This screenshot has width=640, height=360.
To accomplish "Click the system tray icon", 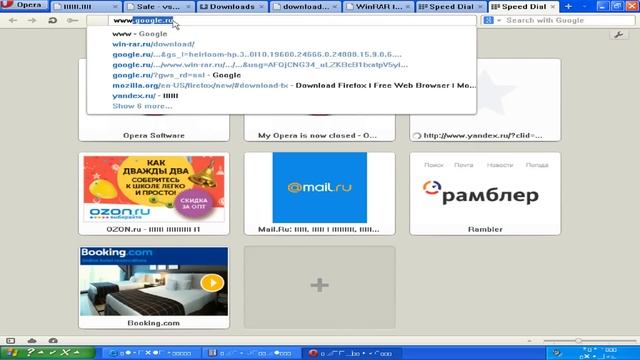I will pos(557,353).
